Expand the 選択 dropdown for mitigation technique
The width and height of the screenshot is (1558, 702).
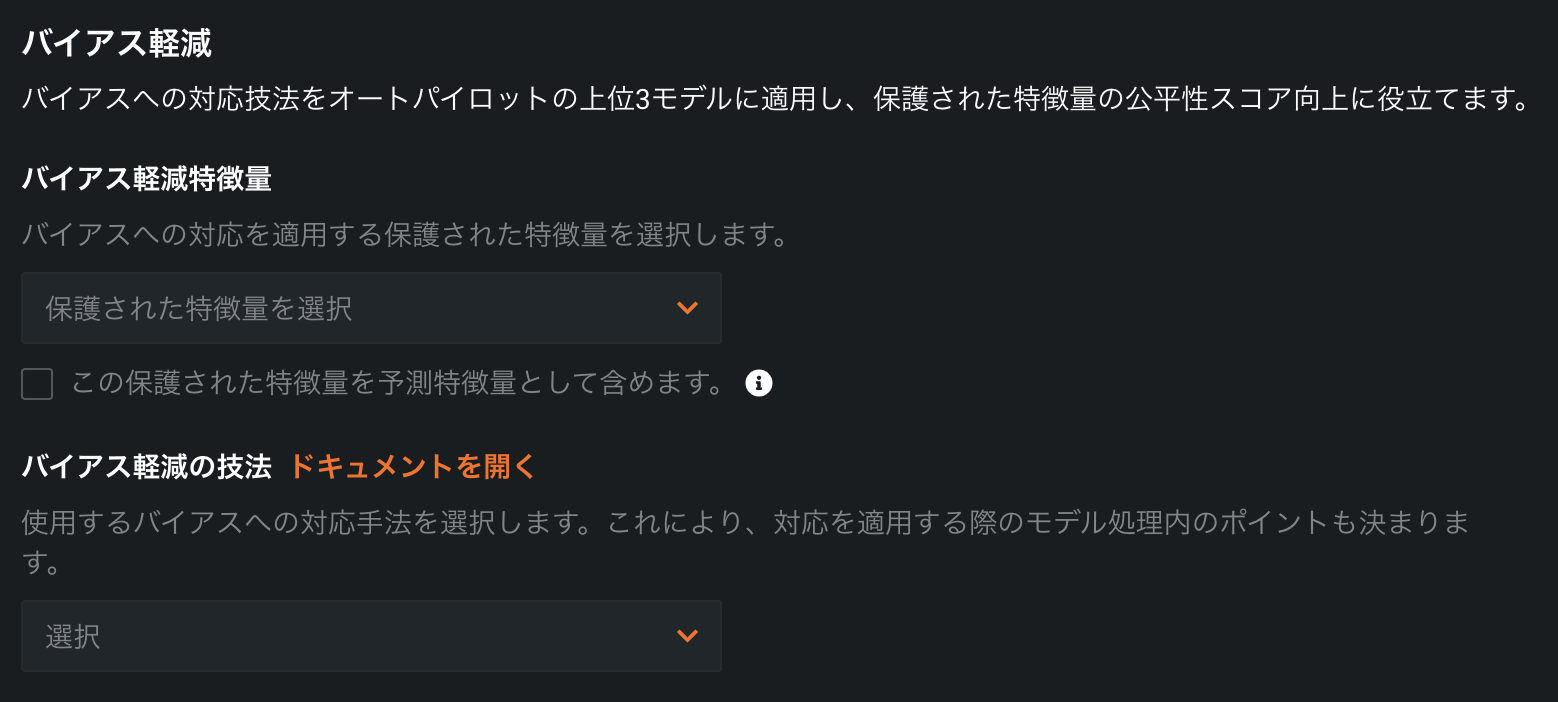(x=370, y=636)
